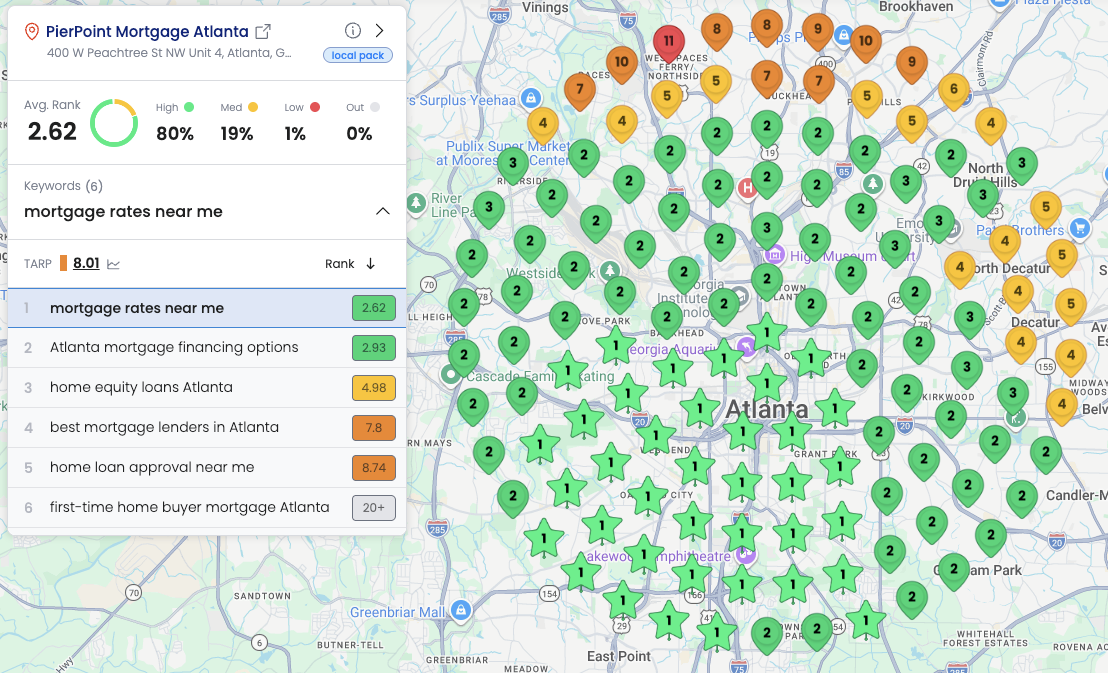Screen dimensions: 1108x673
Task: Click the TARP value 8.01 link
Action: [x=86, y=264]
